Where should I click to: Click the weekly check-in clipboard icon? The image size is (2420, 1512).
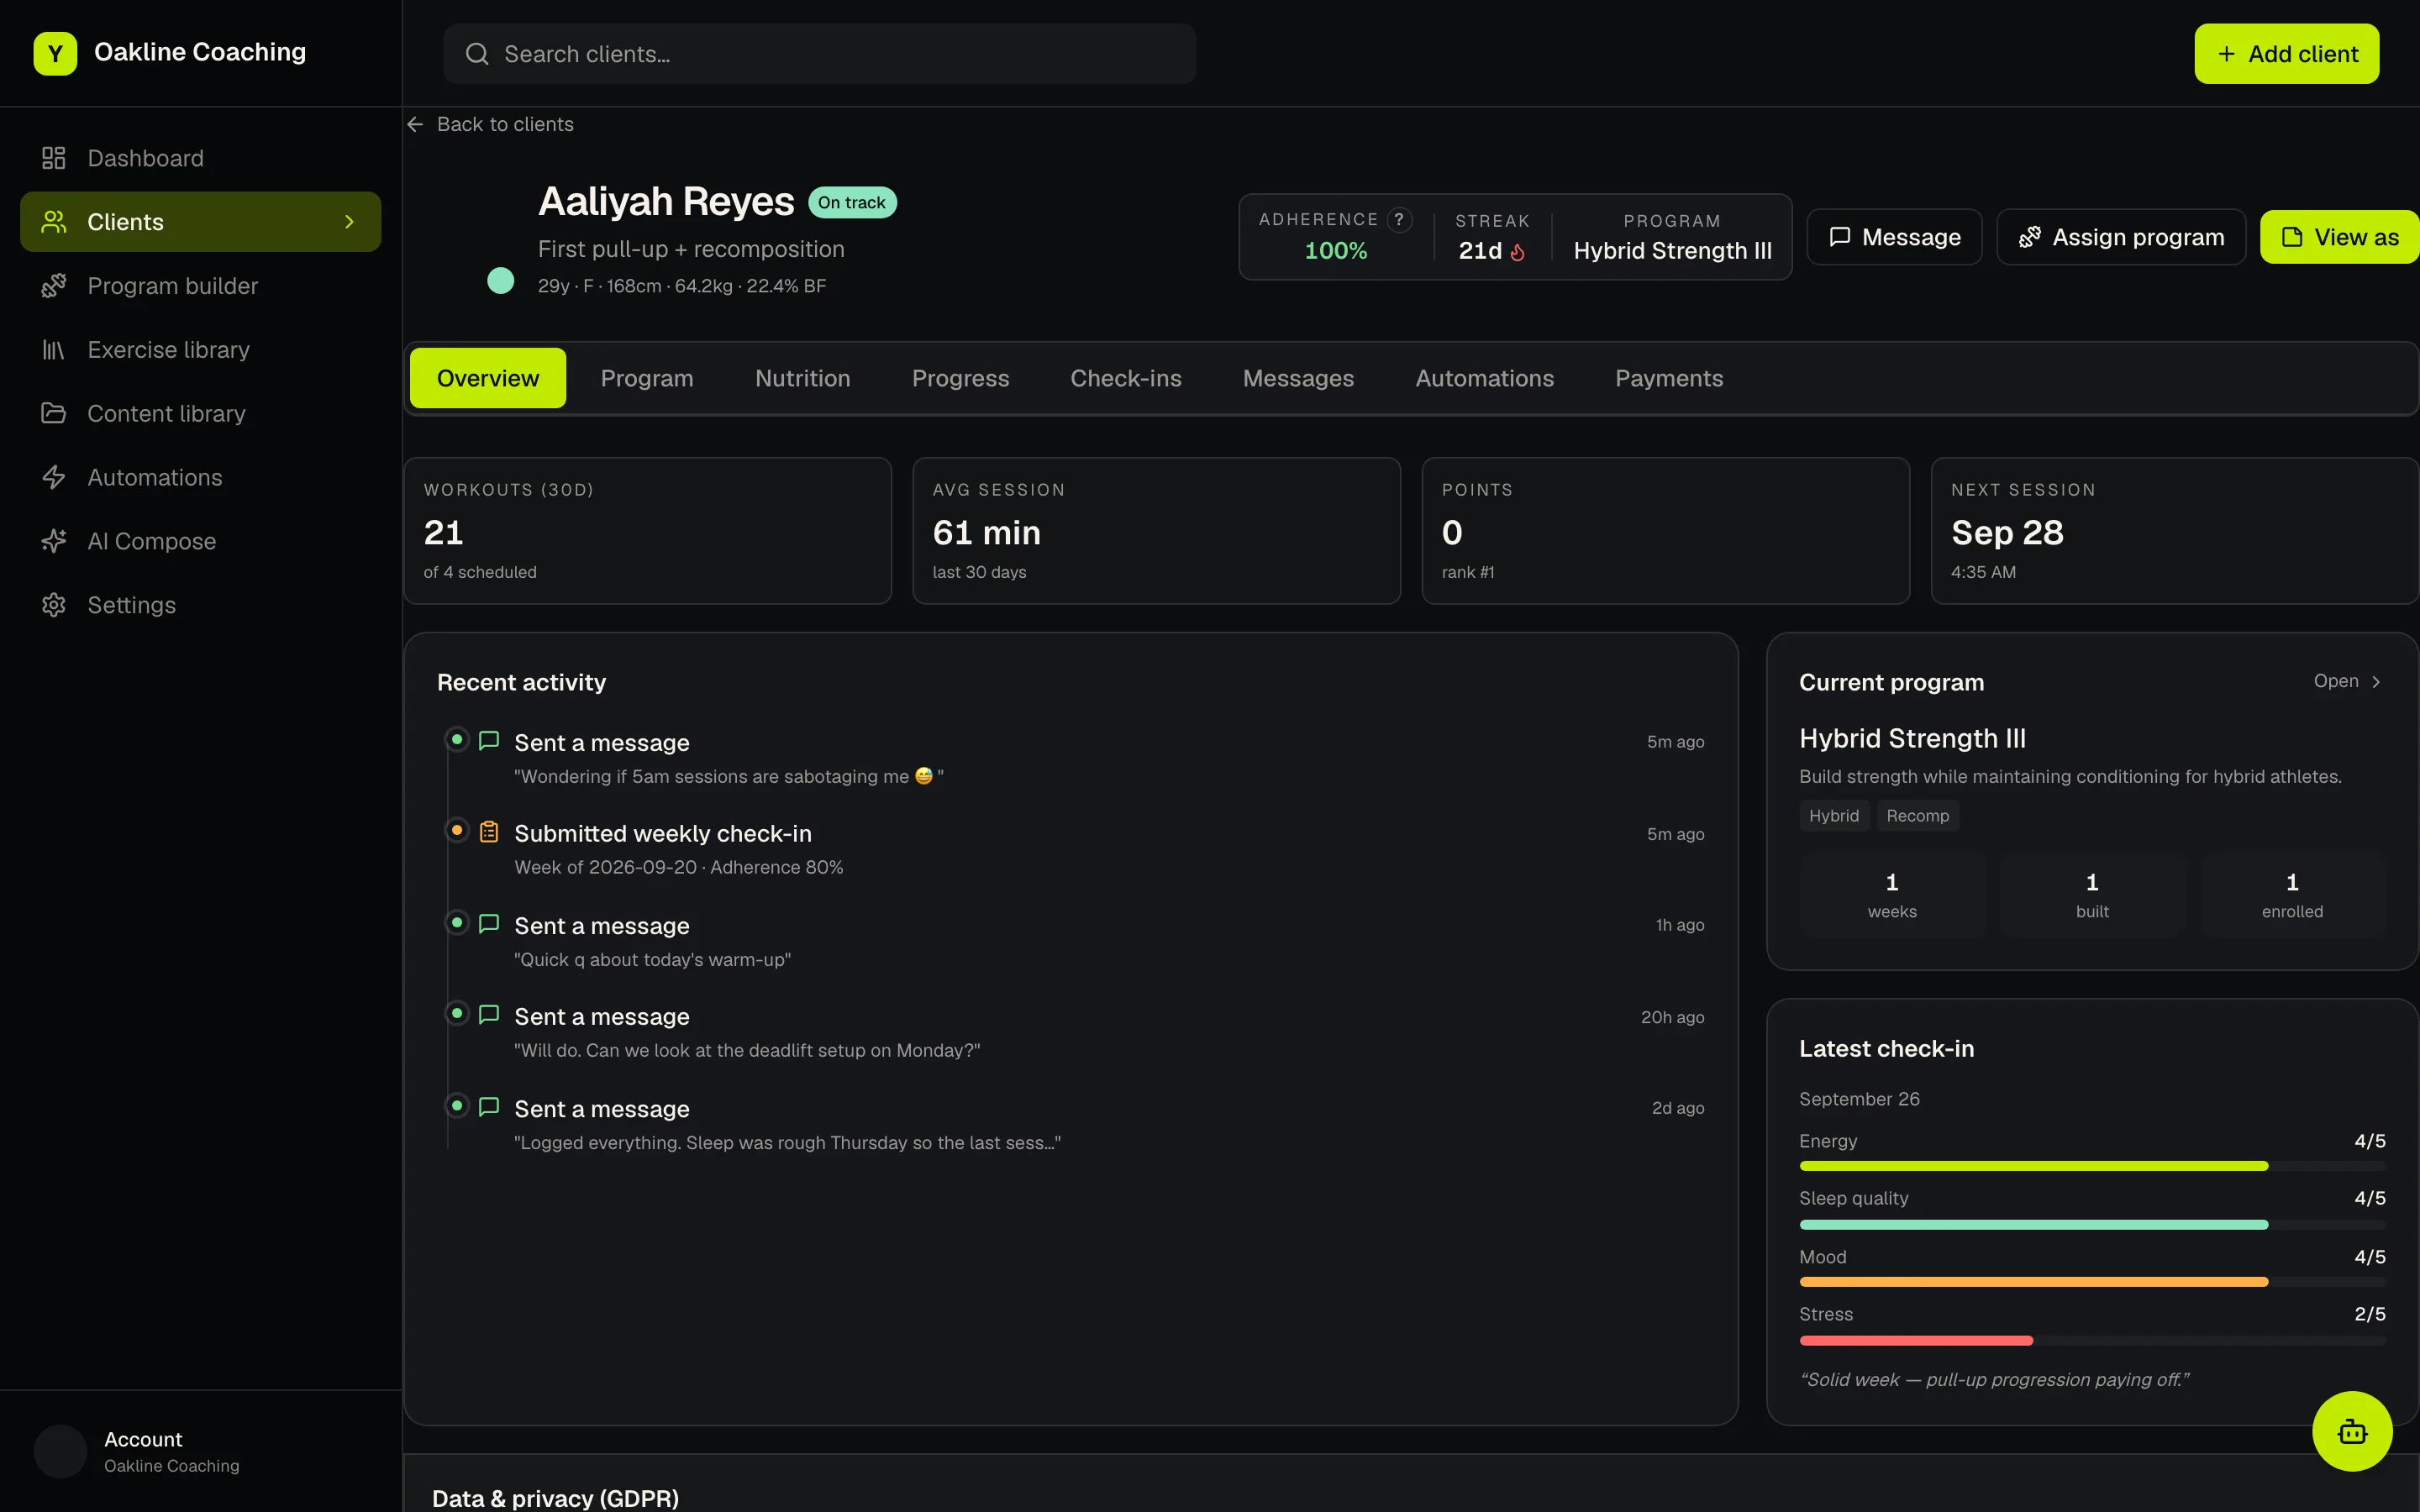click(x=489, y=832)
